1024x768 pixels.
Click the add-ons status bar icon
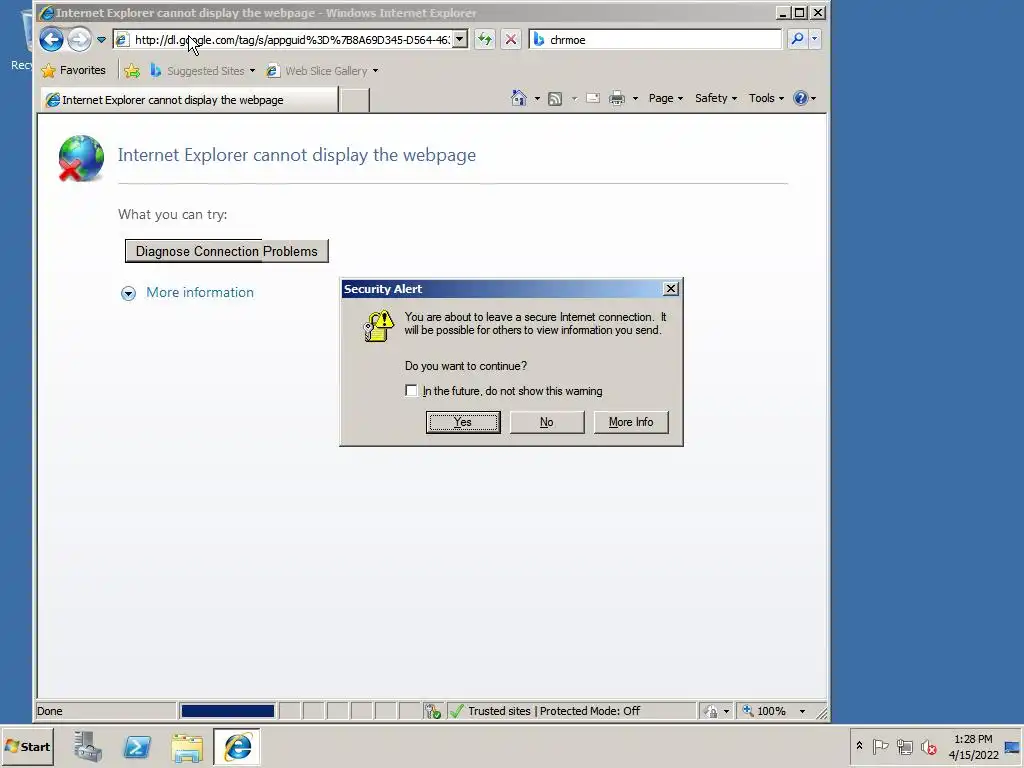coord(432,711)
